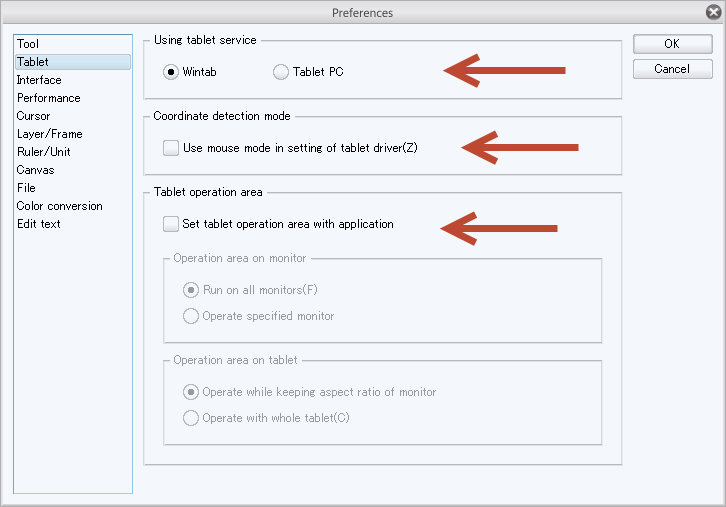726x507 pixels.
Task: Switch to Interface preferences
Action: point(39,80)
